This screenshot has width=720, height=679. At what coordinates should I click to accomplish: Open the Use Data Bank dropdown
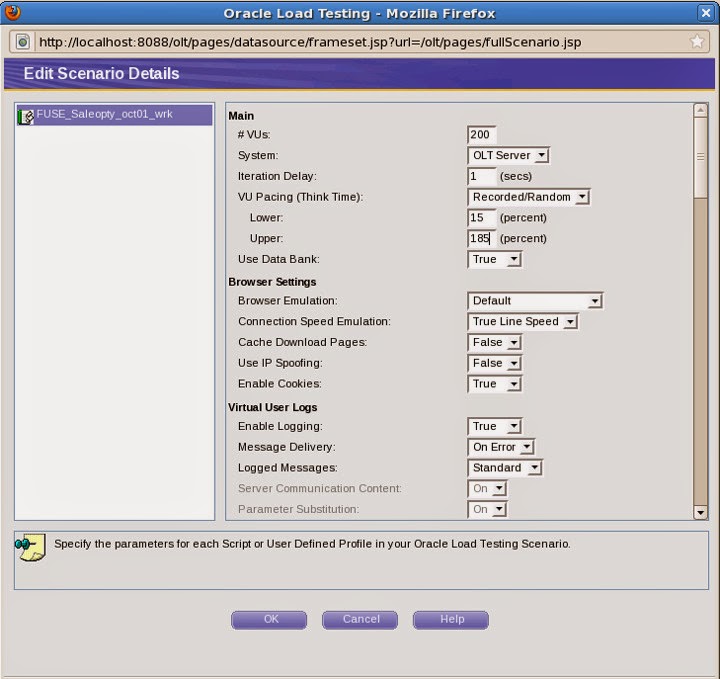pos(495,259)
